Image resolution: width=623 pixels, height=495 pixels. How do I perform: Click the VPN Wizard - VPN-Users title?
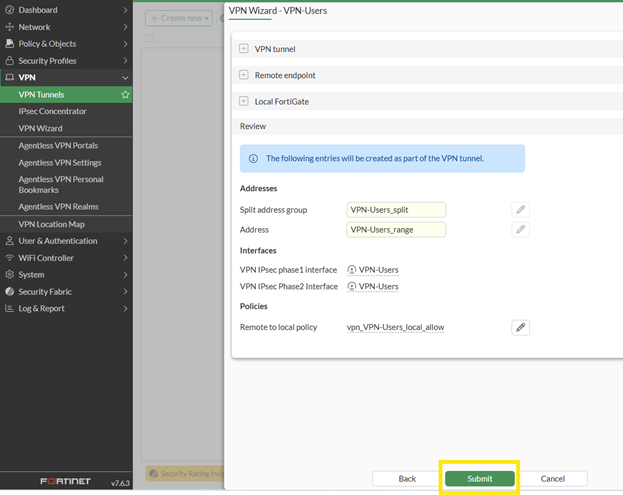tap(278, 11)
